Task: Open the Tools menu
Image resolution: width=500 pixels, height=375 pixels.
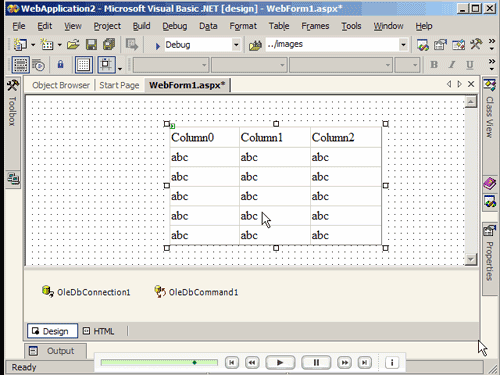Action: [x=351, y=26]
